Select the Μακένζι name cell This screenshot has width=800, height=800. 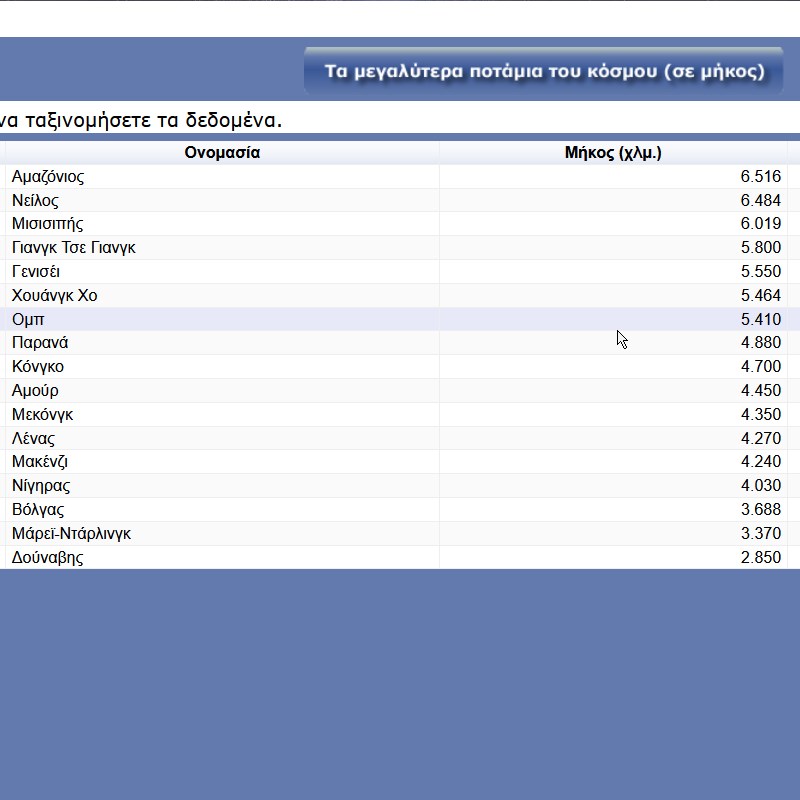222,461
